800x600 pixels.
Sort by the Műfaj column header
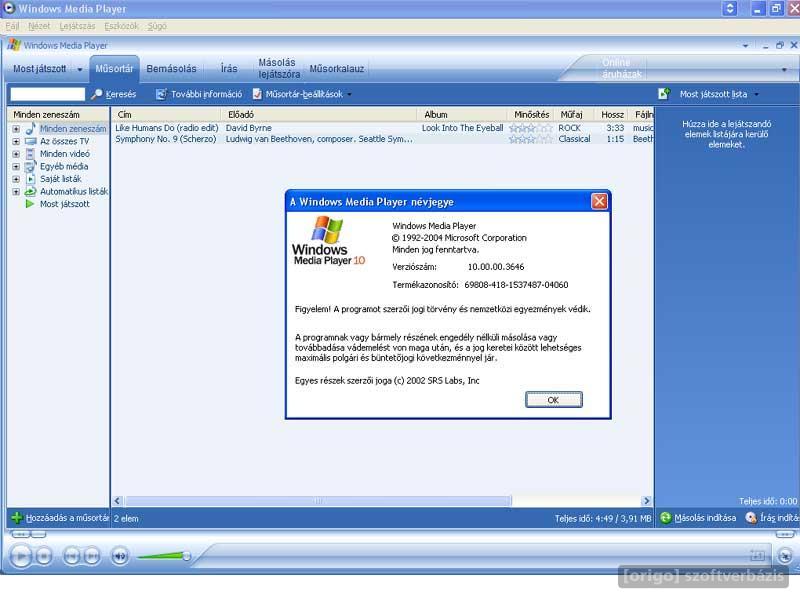pyautogui.click(x=575, y=115)
